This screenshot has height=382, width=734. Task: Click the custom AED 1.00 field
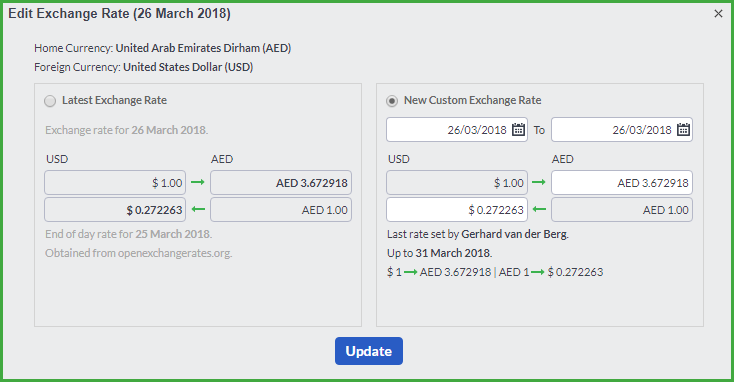[622, 210]
